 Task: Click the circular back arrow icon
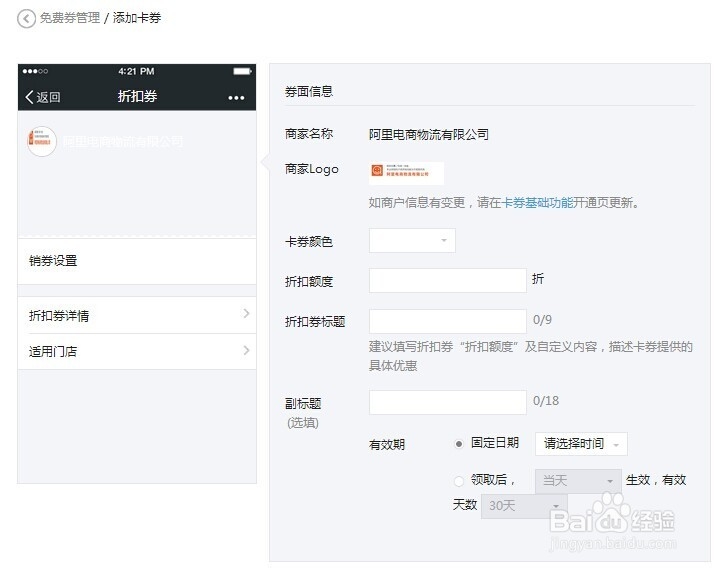pos(26,19)
